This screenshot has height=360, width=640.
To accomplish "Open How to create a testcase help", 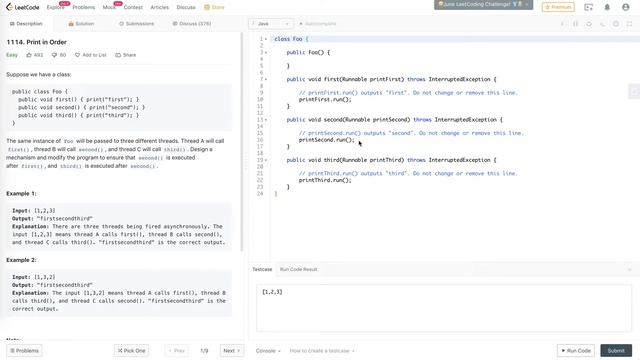I will pos(322,351).
